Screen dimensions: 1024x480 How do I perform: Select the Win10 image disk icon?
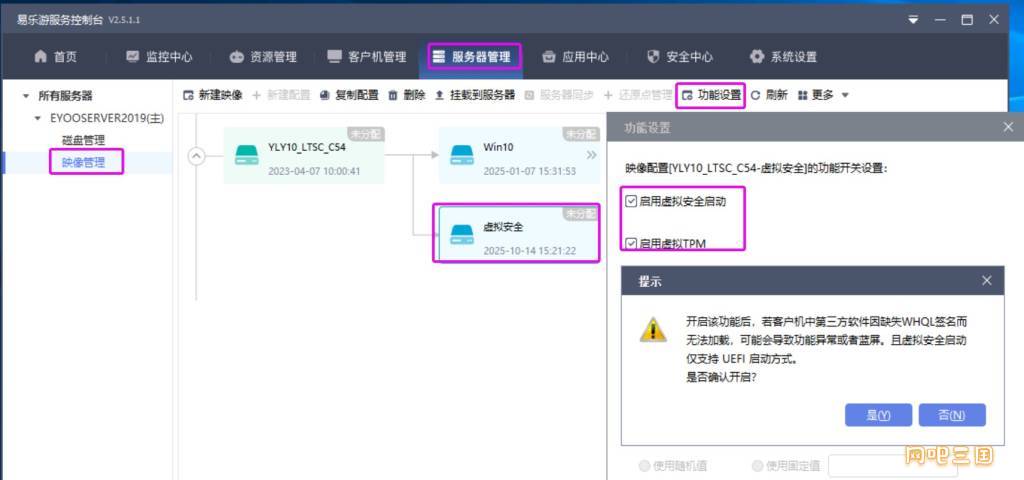(x=461, y=155)
